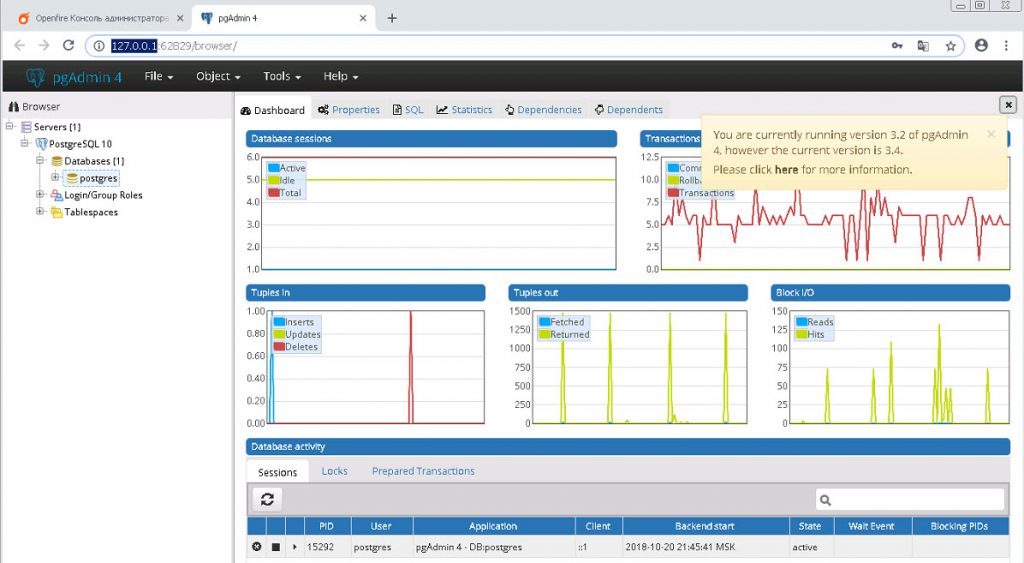Open the Help menu
The height and width of the screenshot is (563, 1024).
[341, 76]
